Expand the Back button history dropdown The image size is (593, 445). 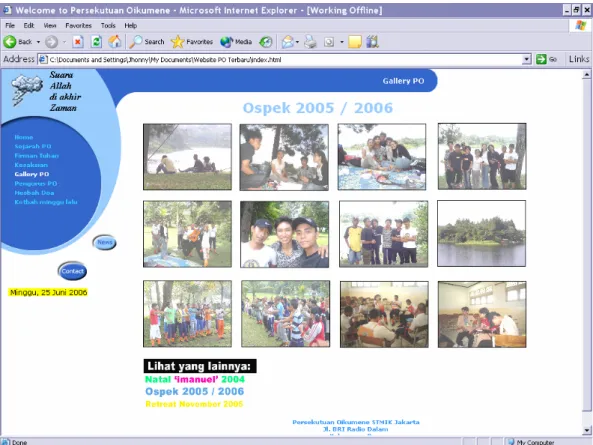coord(38,42)
